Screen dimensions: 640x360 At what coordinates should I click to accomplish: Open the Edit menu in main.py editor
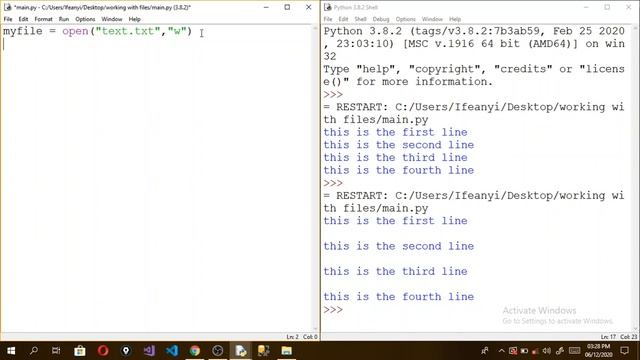coord(23,19)
